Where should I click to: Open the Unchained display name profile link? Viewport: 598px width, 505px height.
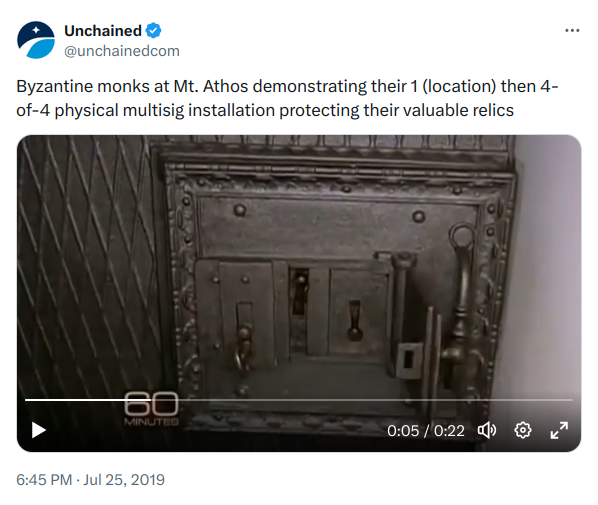coord(103,31)
